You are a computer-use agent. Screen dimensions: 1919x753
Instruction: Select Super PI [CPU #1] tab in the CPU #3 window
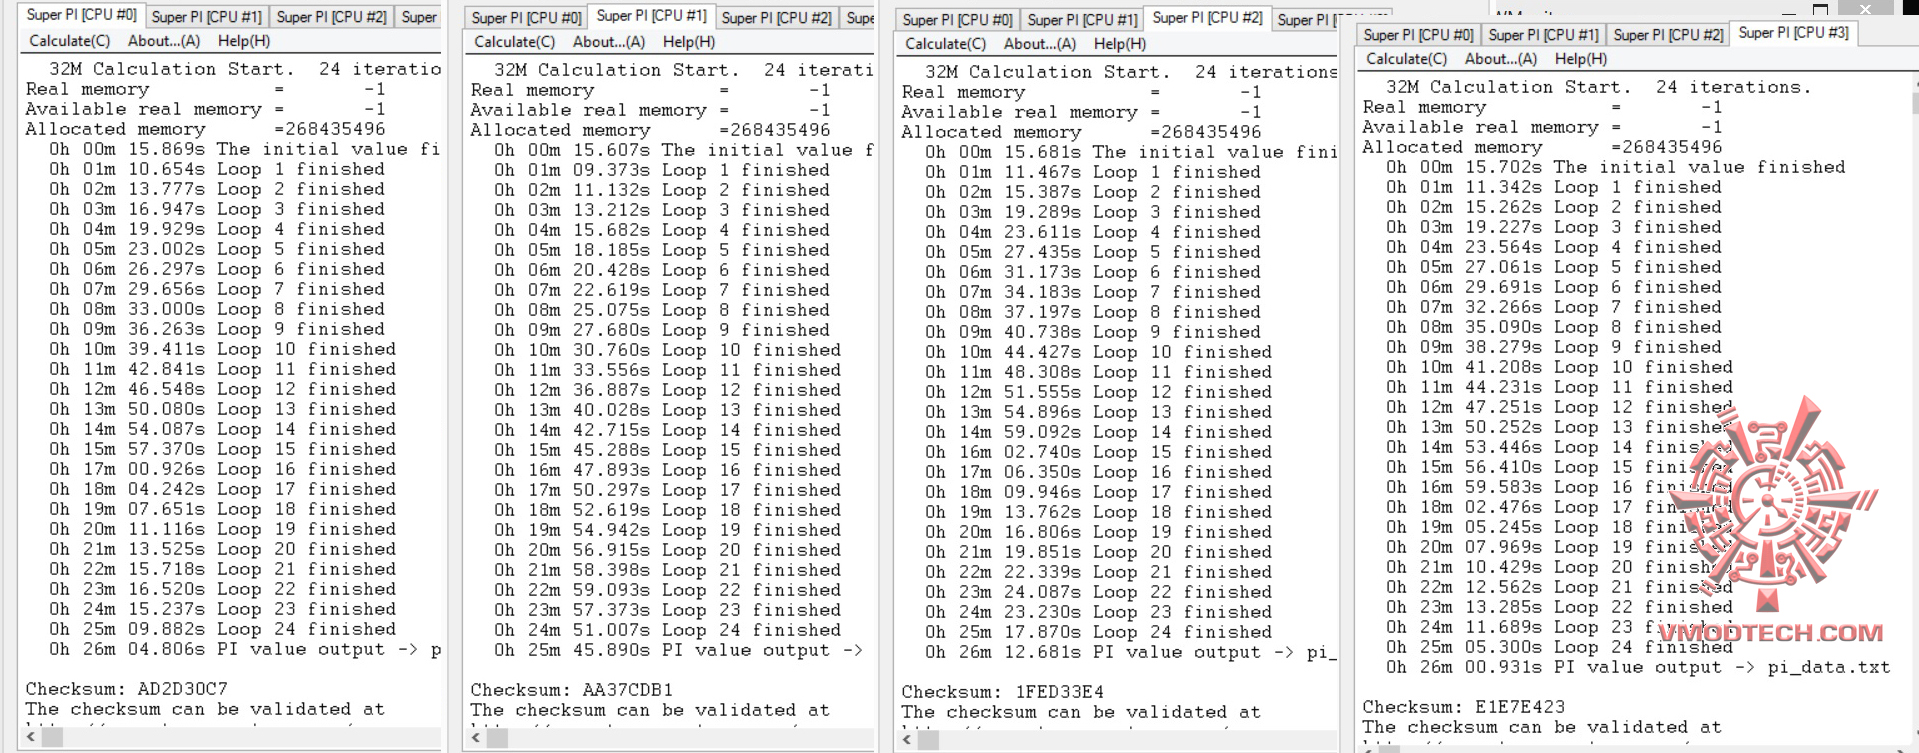pyautogui.click(x=1543, y=35)
